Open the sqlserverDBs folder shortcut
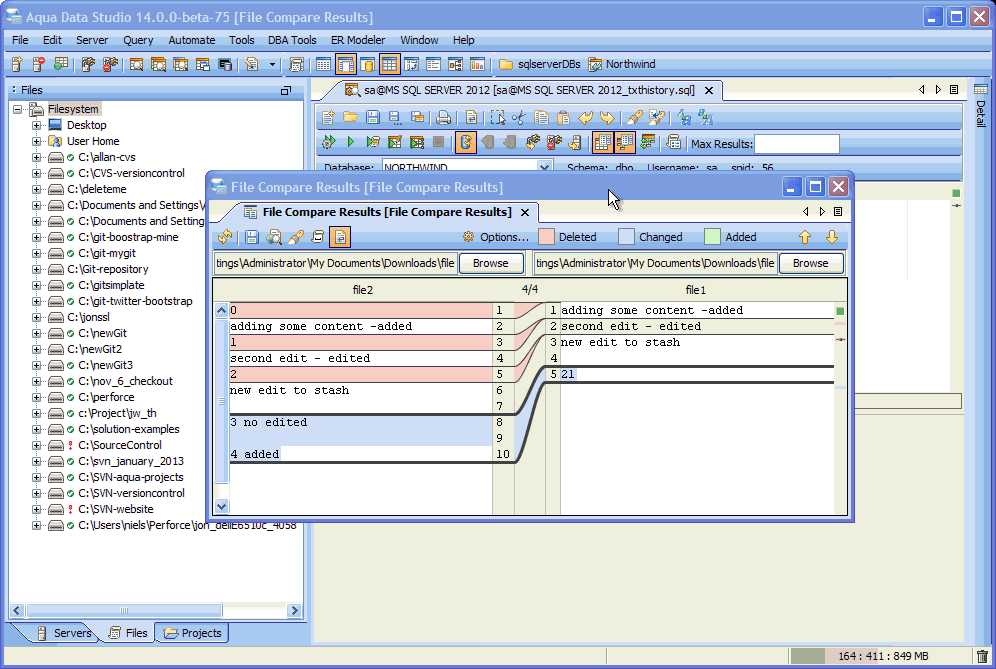 pos(541,64)
